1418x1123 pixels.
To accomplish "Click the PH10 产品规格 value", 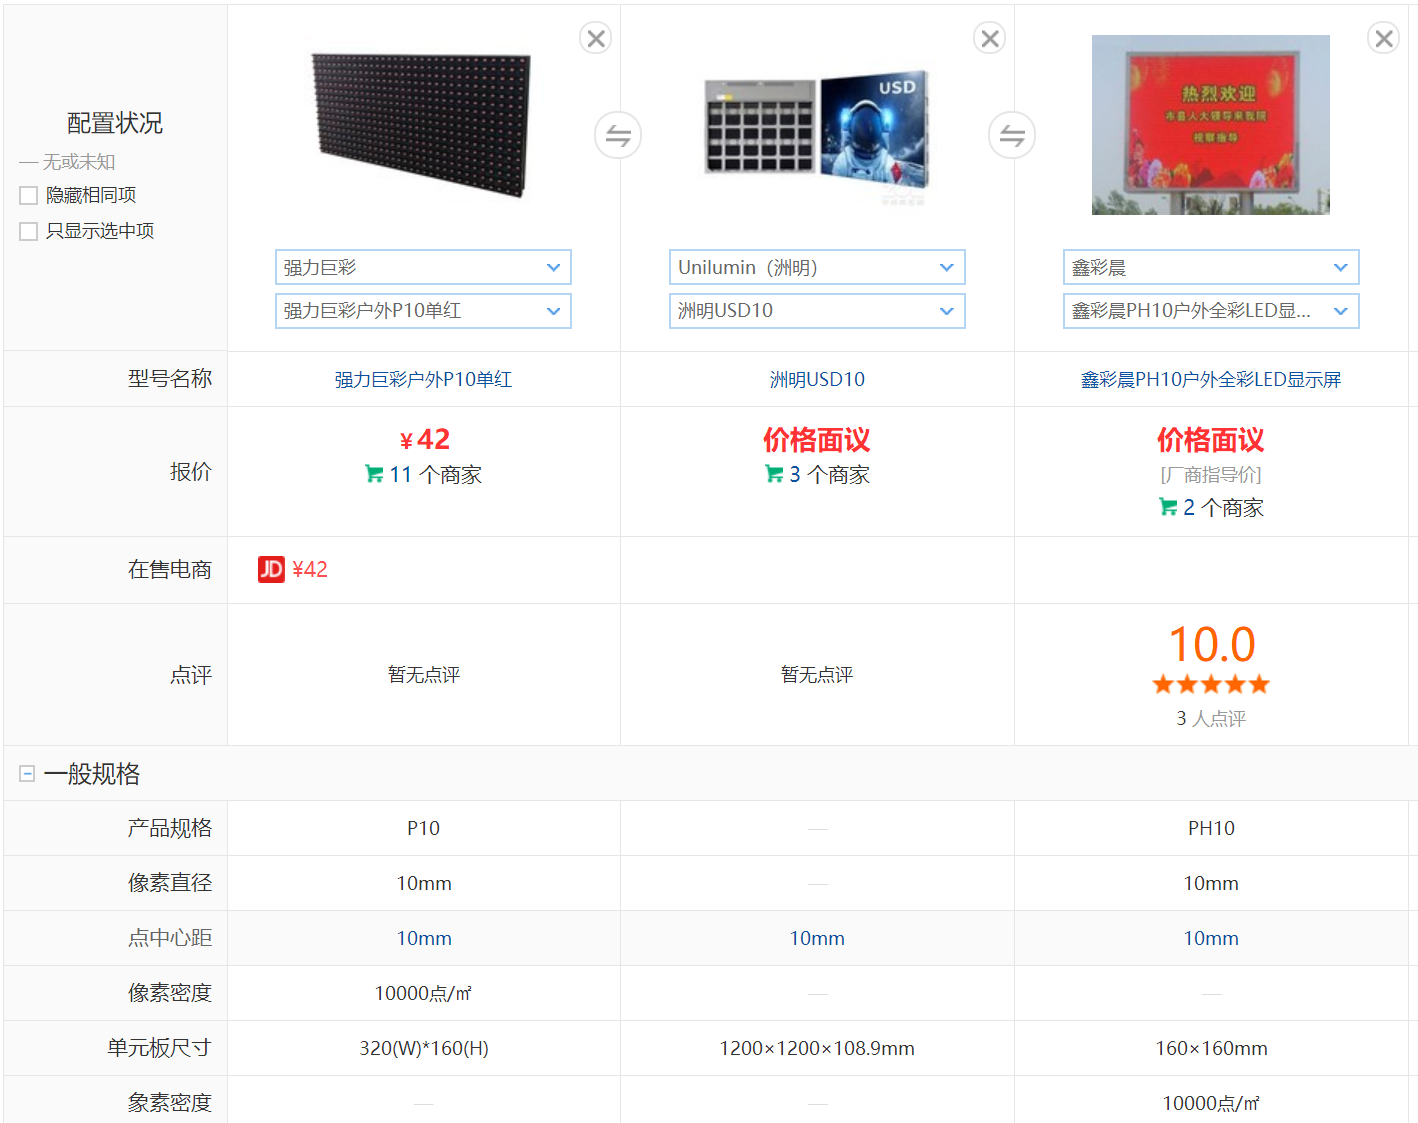I will click(1211, 828).
